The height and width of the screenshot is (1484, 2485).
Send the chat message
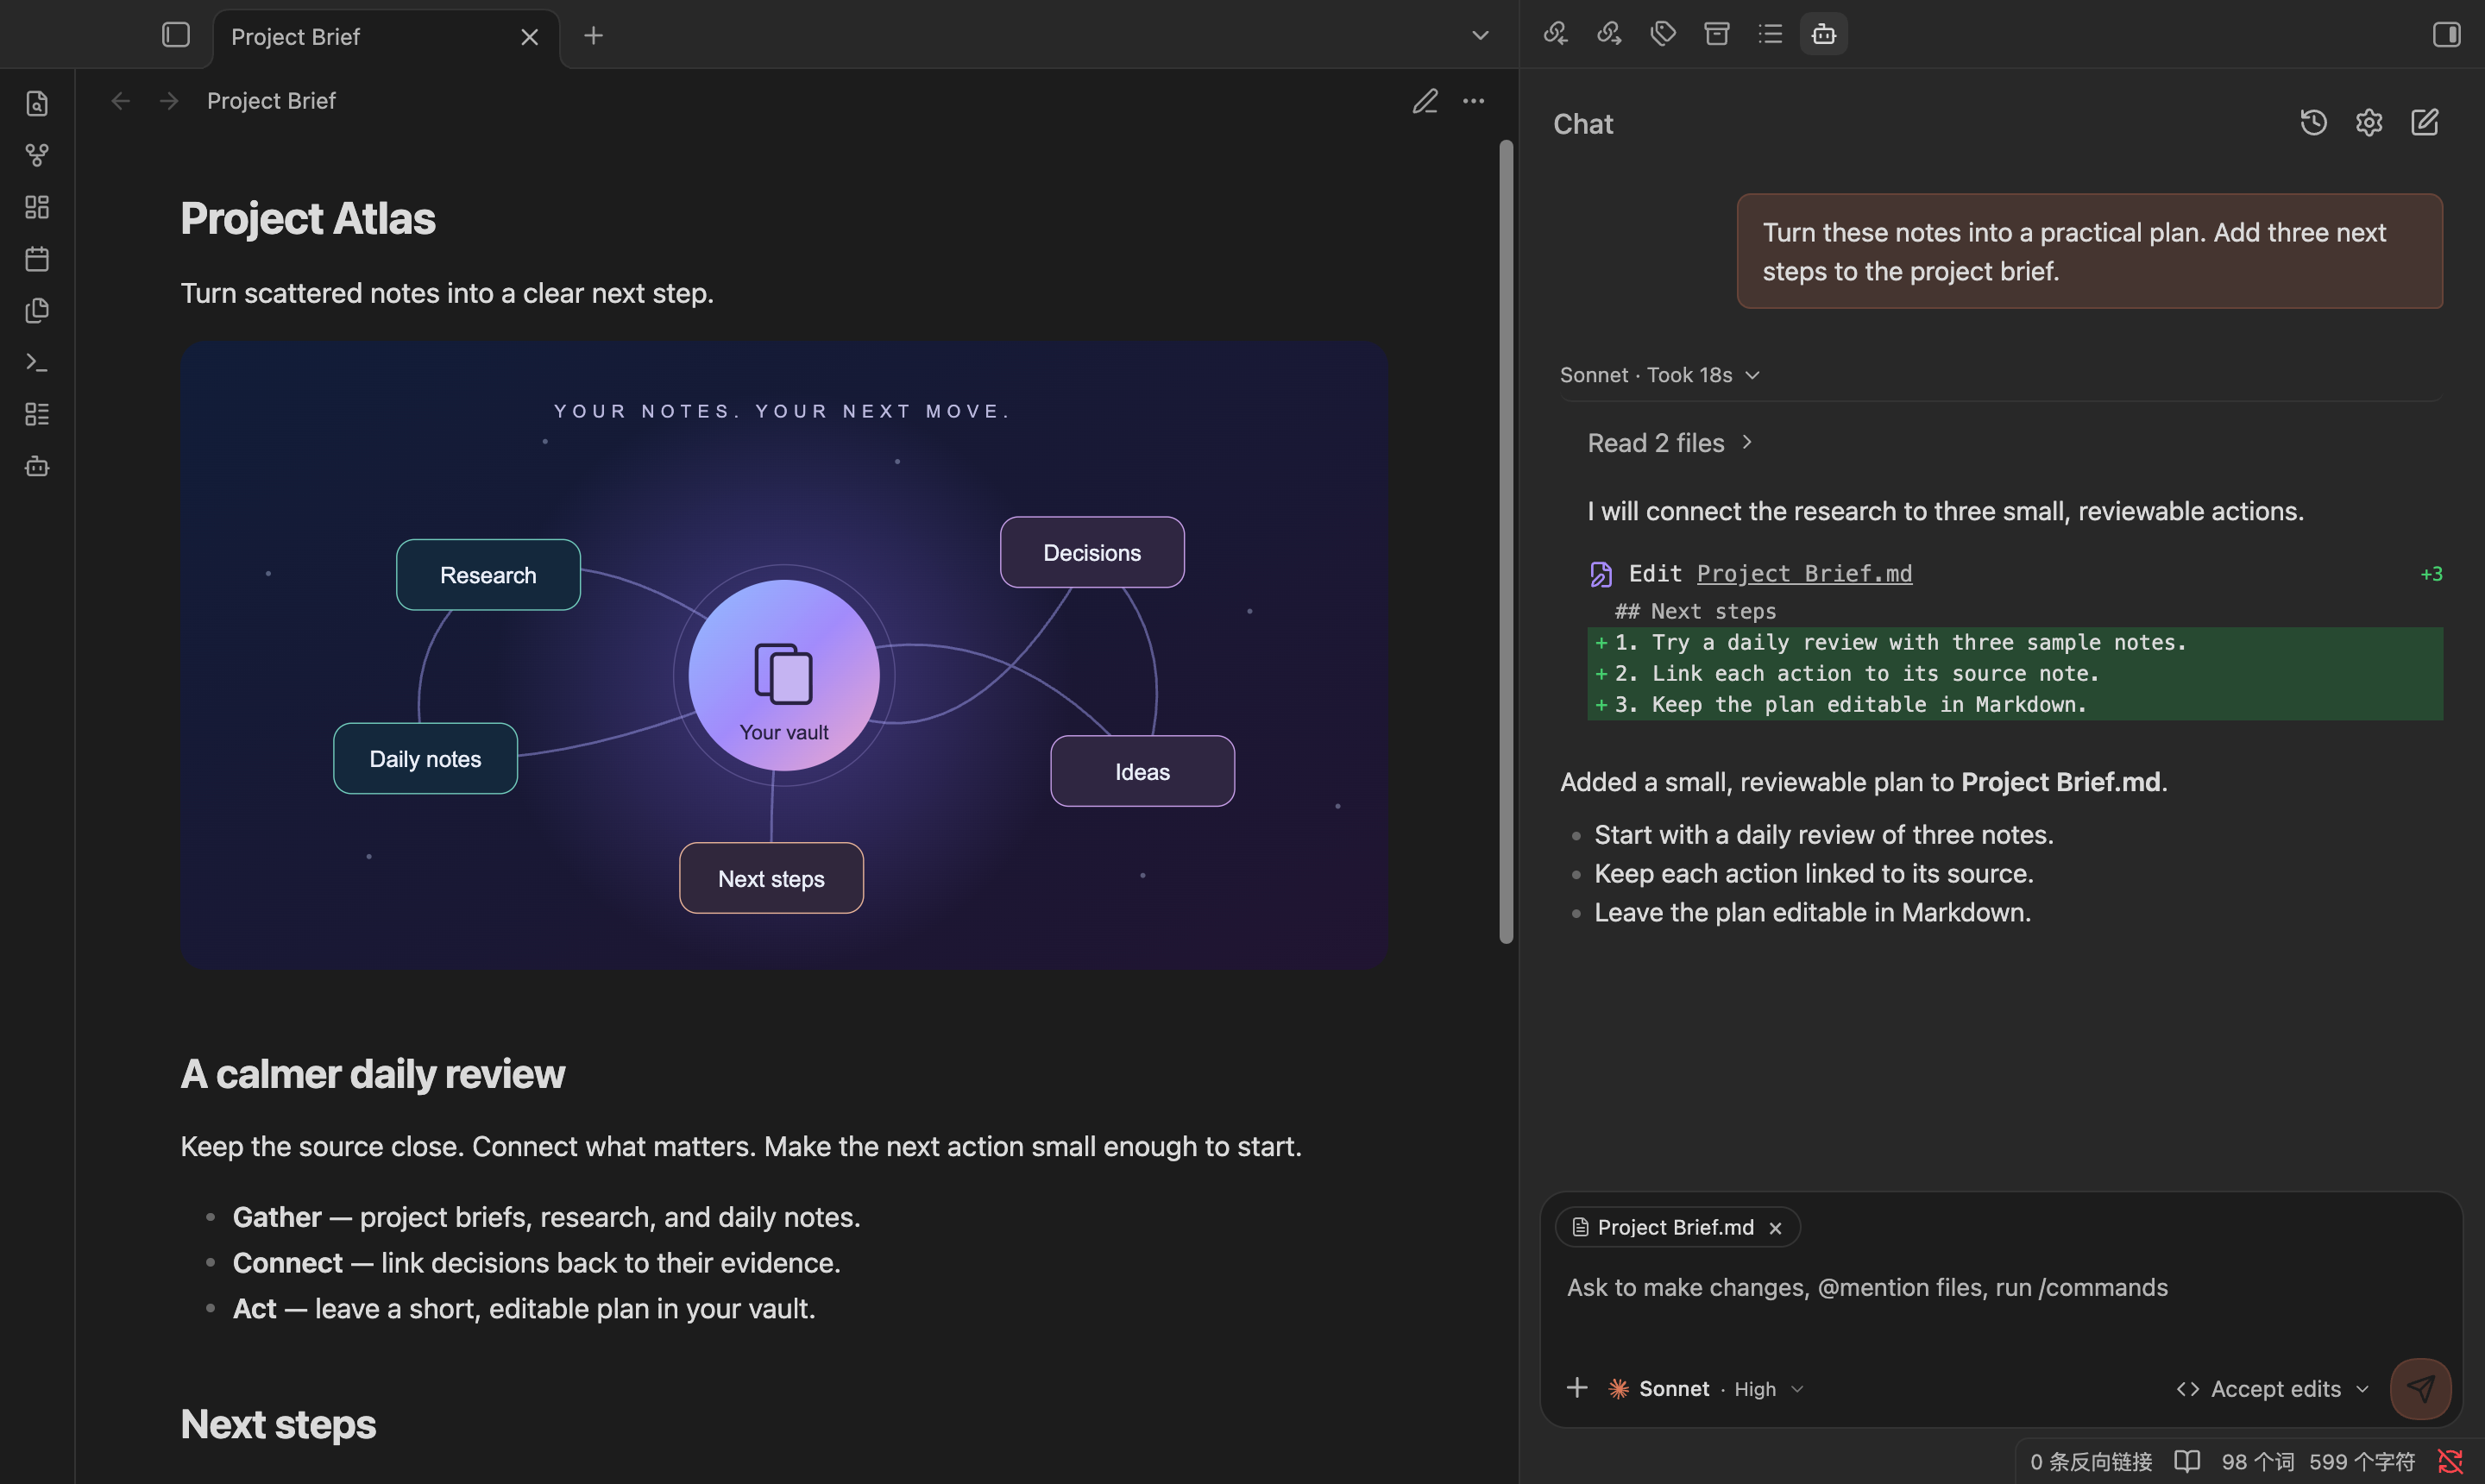2420,1388
